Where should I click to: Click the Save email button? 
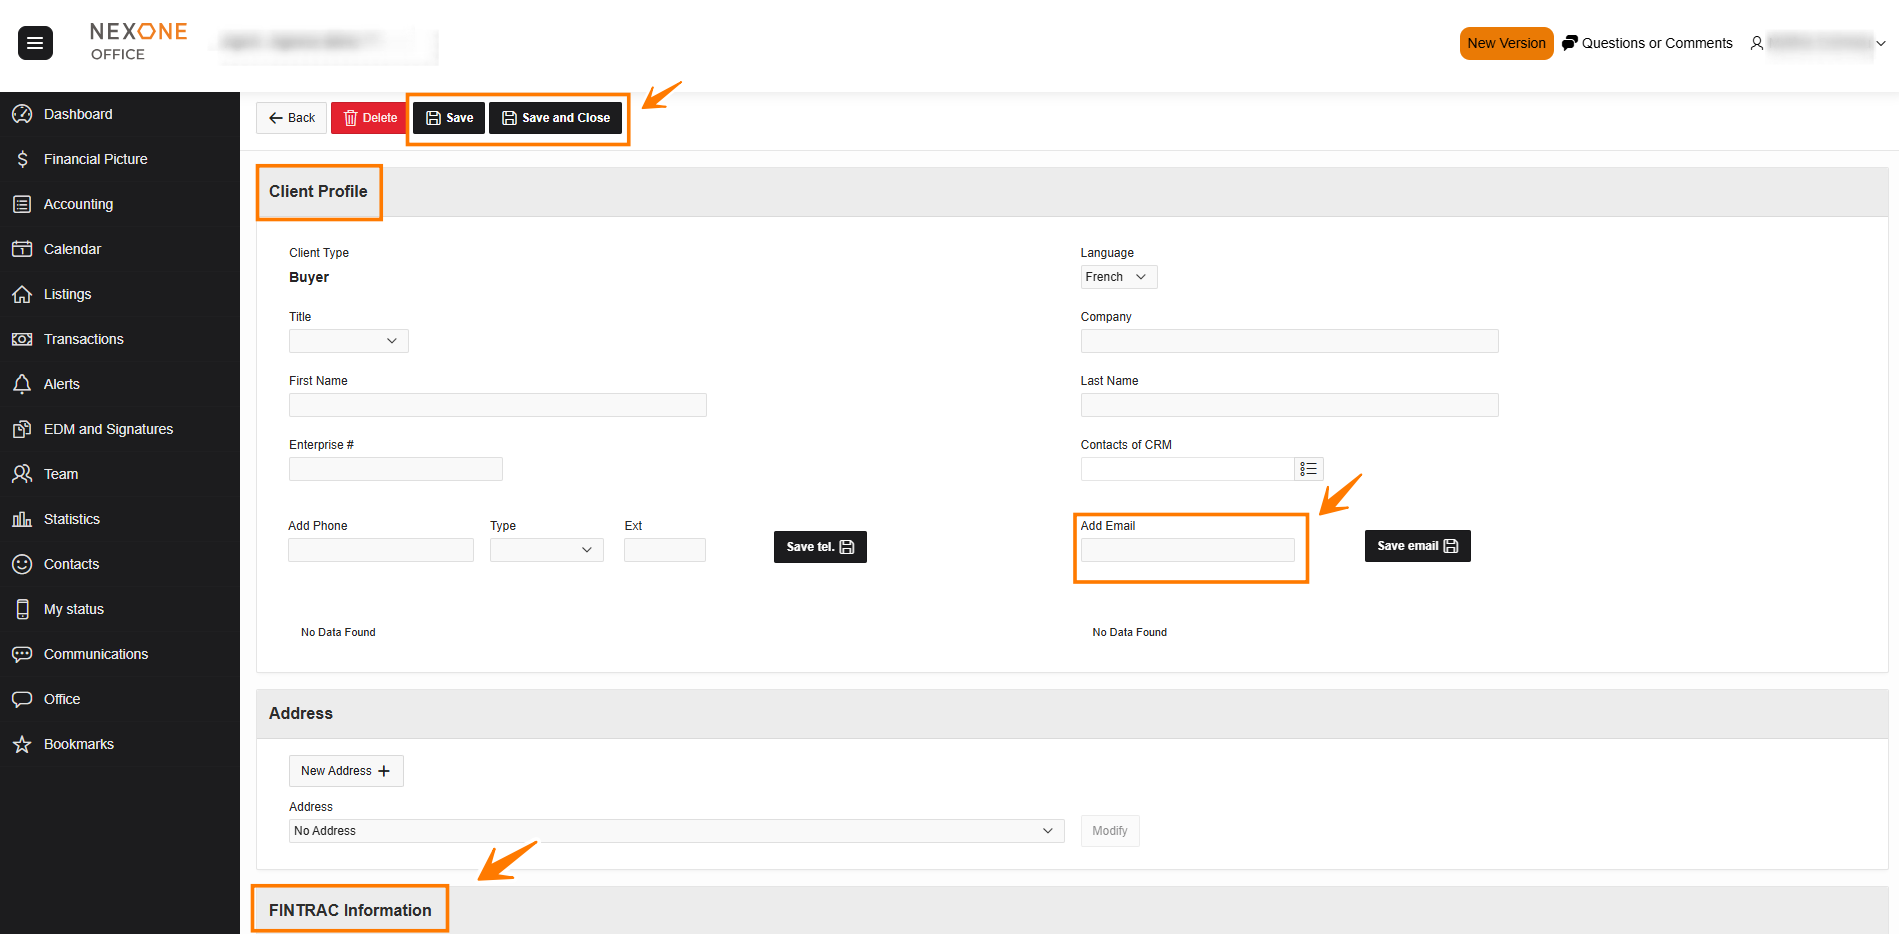coord(1417,546)
